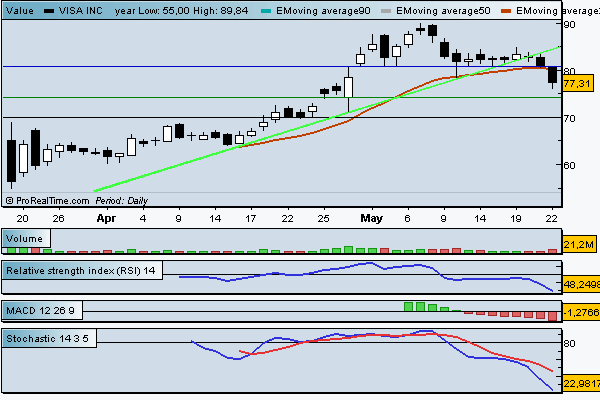Click the 'Period: Daily' label
This screenshot has height=400, width=600.
(121, 201)
